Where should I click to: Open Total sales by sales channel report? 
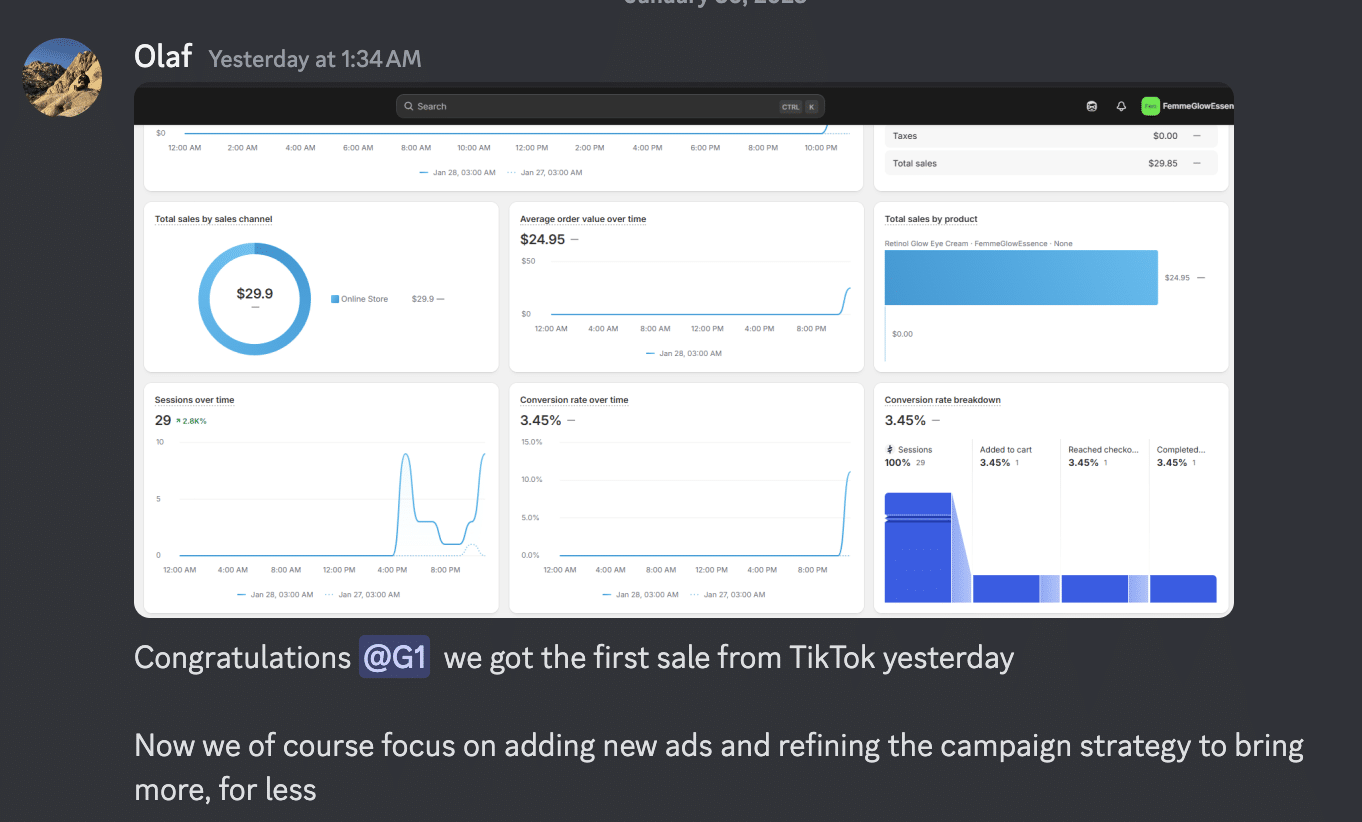213,219
